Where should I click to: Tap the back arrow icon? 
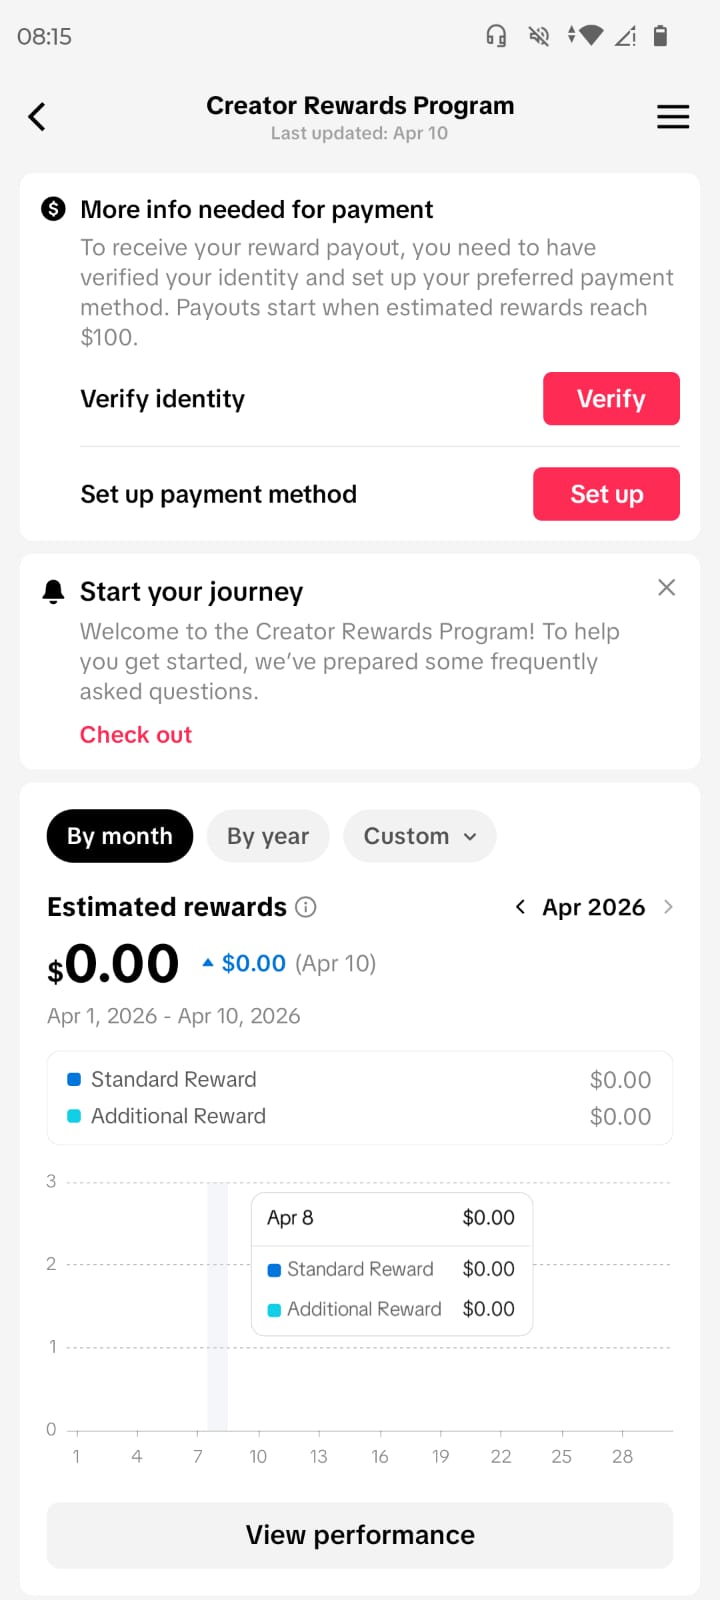pyautogui.click(x=37, y=117)
